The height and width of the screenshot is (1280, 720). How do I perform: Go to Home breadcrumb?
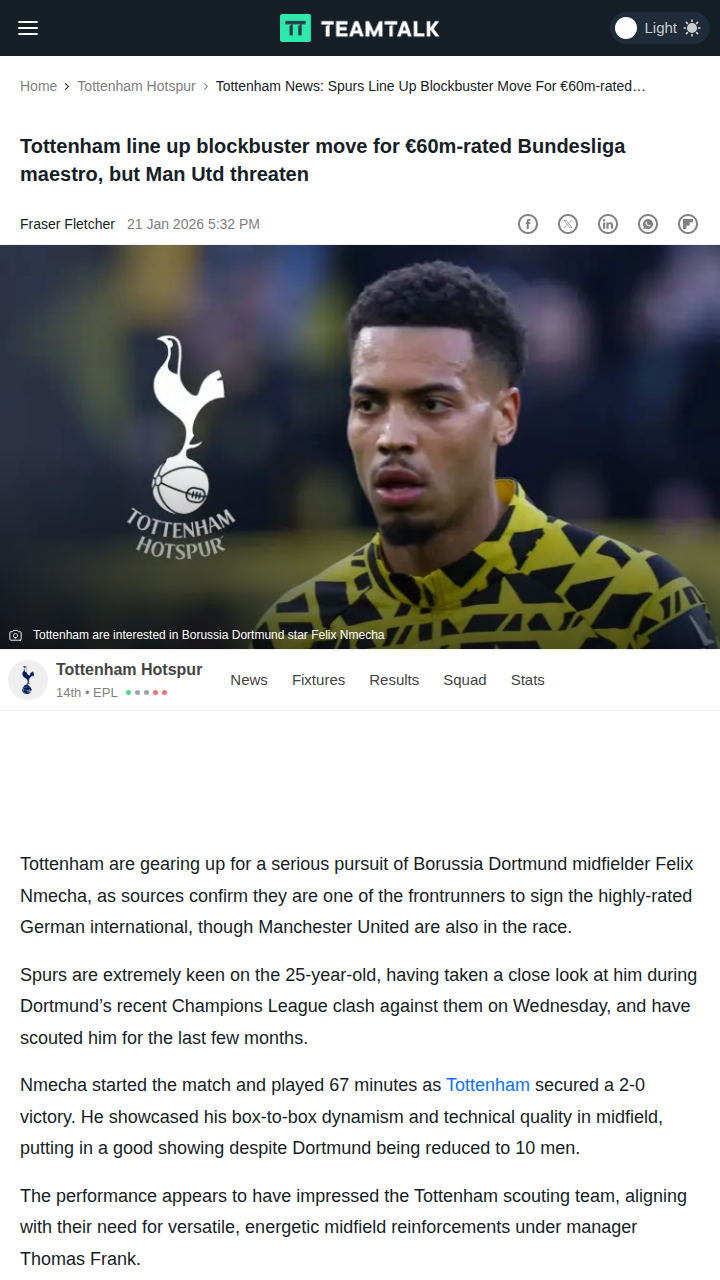tap(38, 86)
